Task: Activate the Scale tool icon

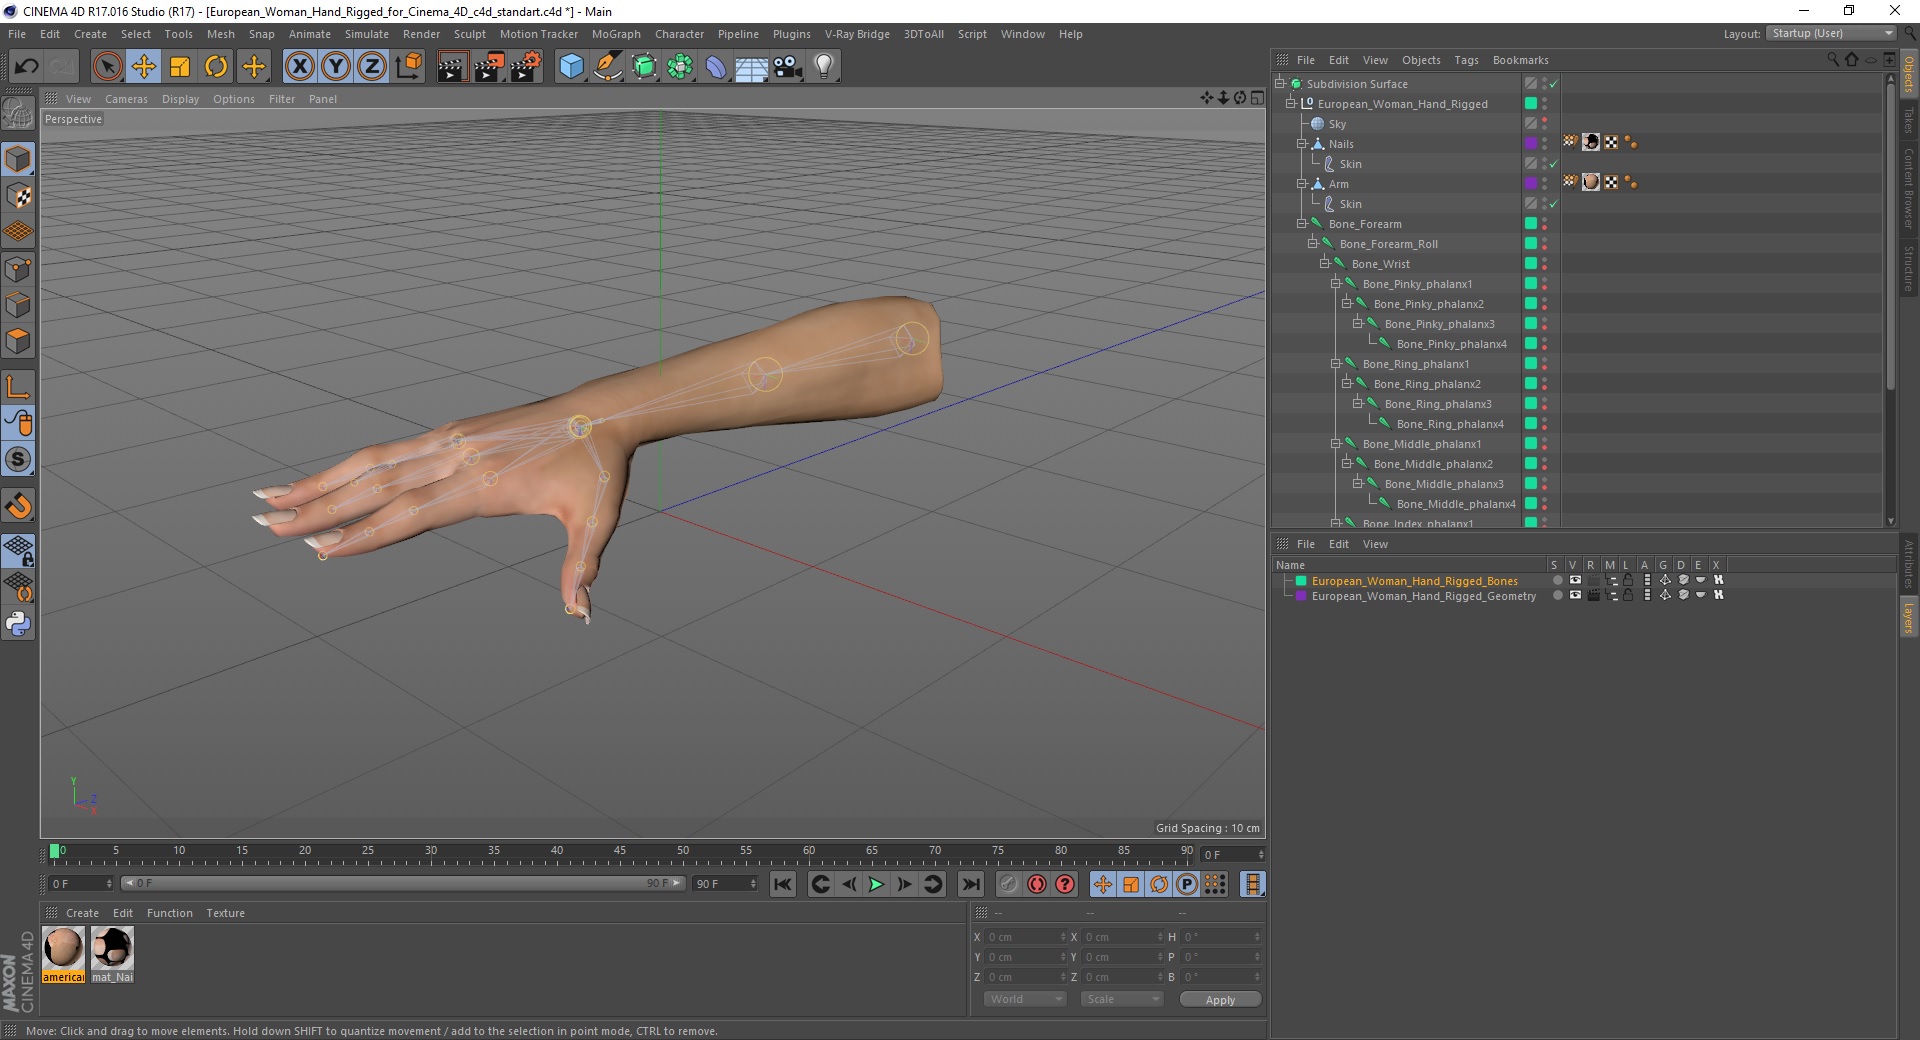Action: (x=180, y=67)
